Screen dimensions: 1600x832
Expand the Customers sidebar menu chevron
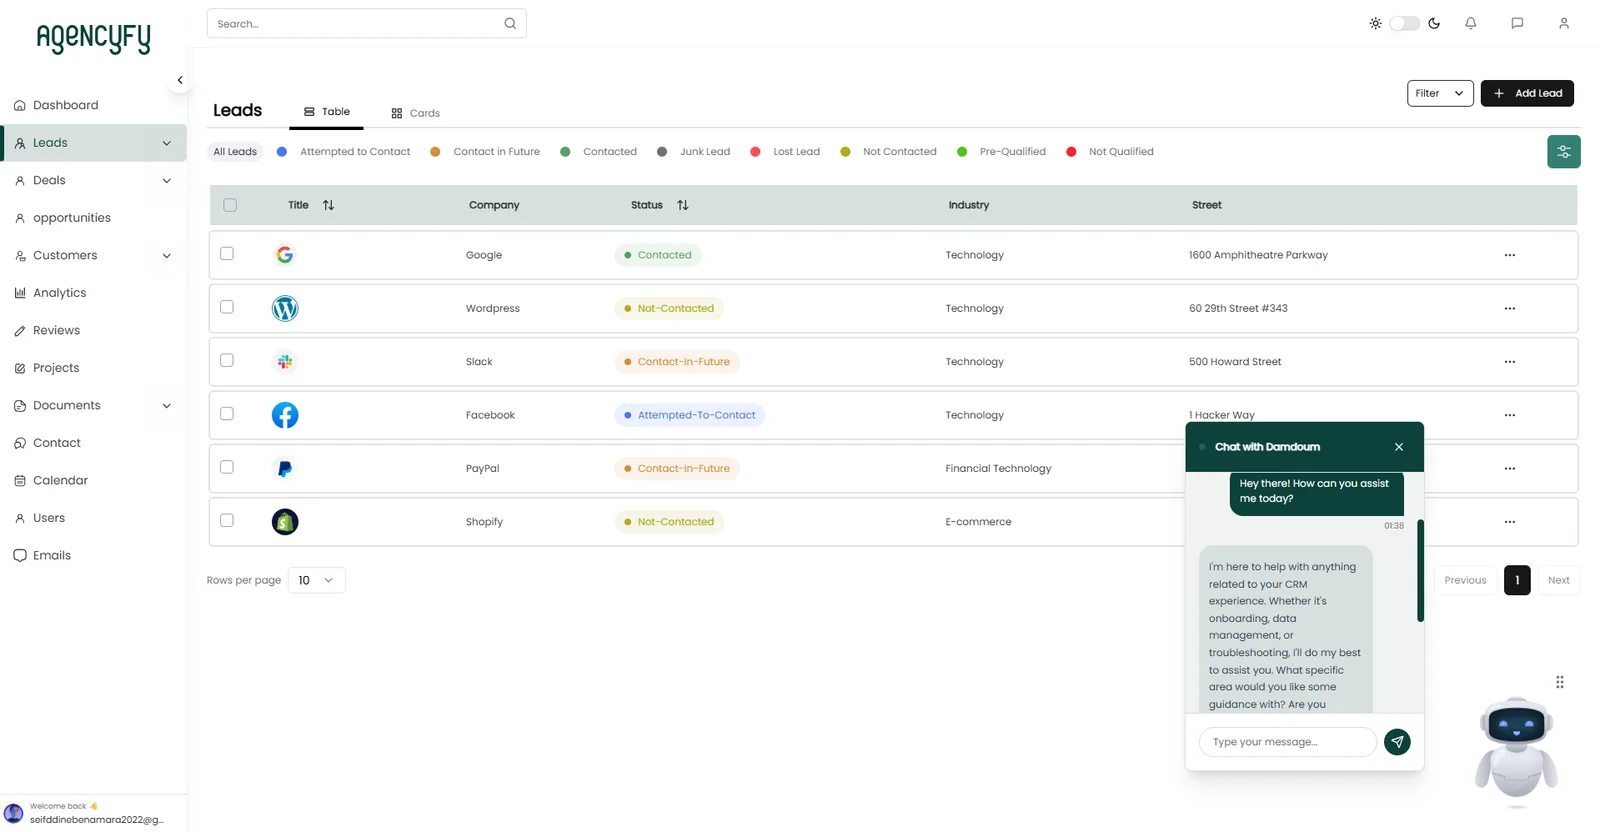[x=166, y=256]
